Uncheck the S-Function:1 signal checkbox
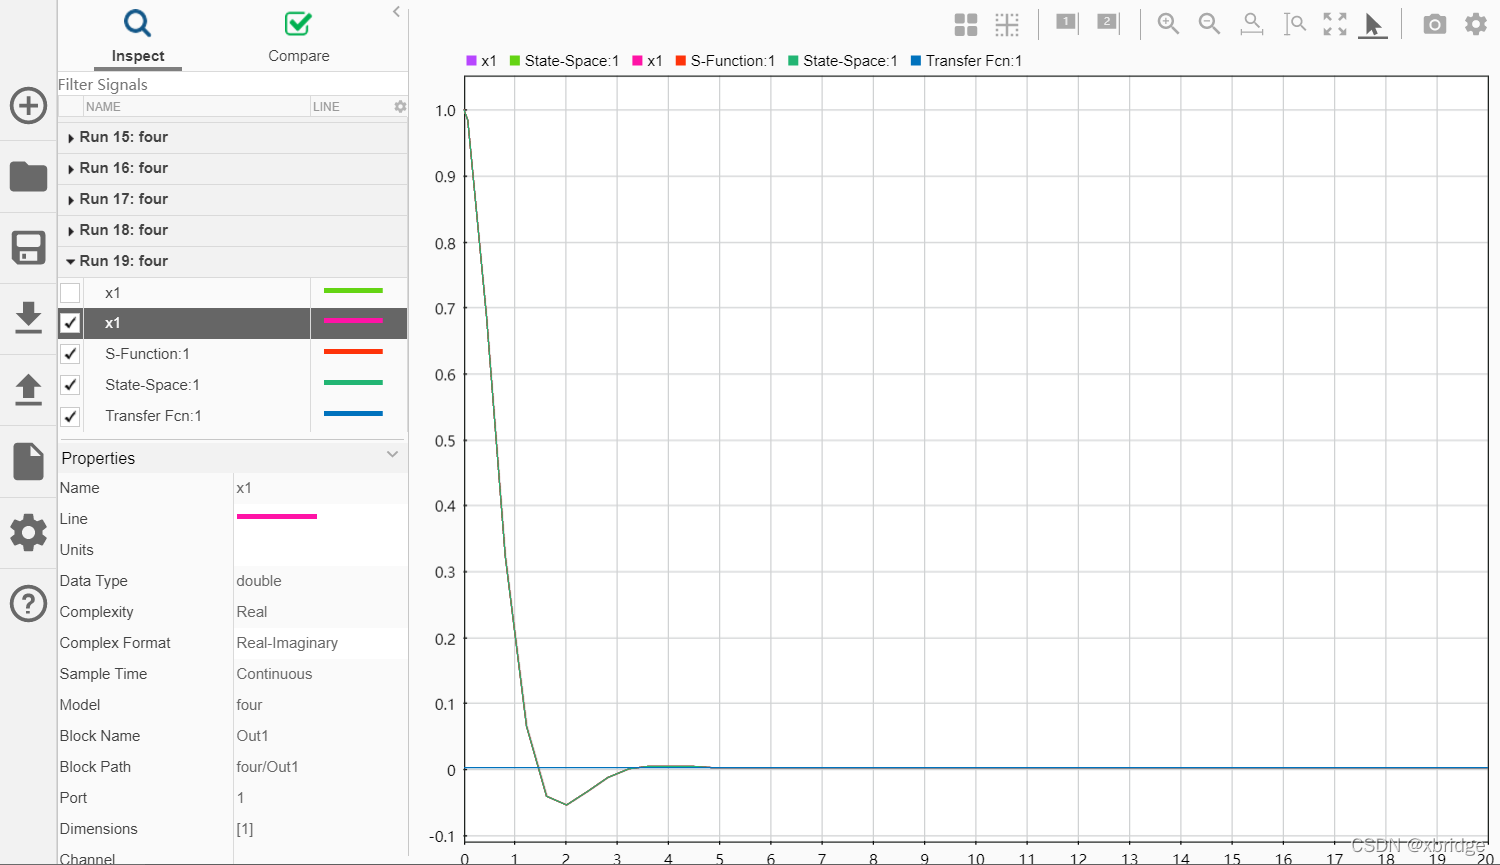The width and height of the screenshot is (1500, 865). [x=70, y=354]
